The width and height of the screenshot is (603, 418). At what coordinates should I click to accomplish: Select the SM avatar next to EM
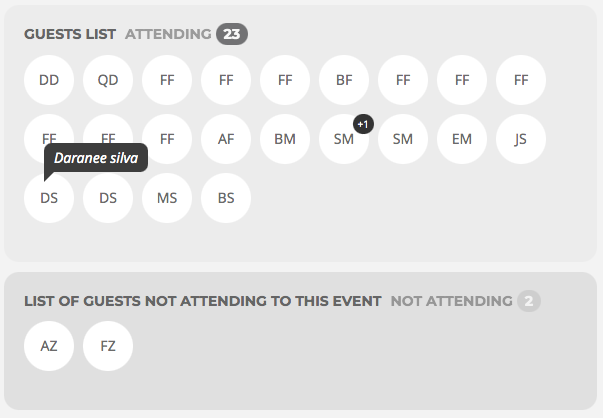pos(403,139)
